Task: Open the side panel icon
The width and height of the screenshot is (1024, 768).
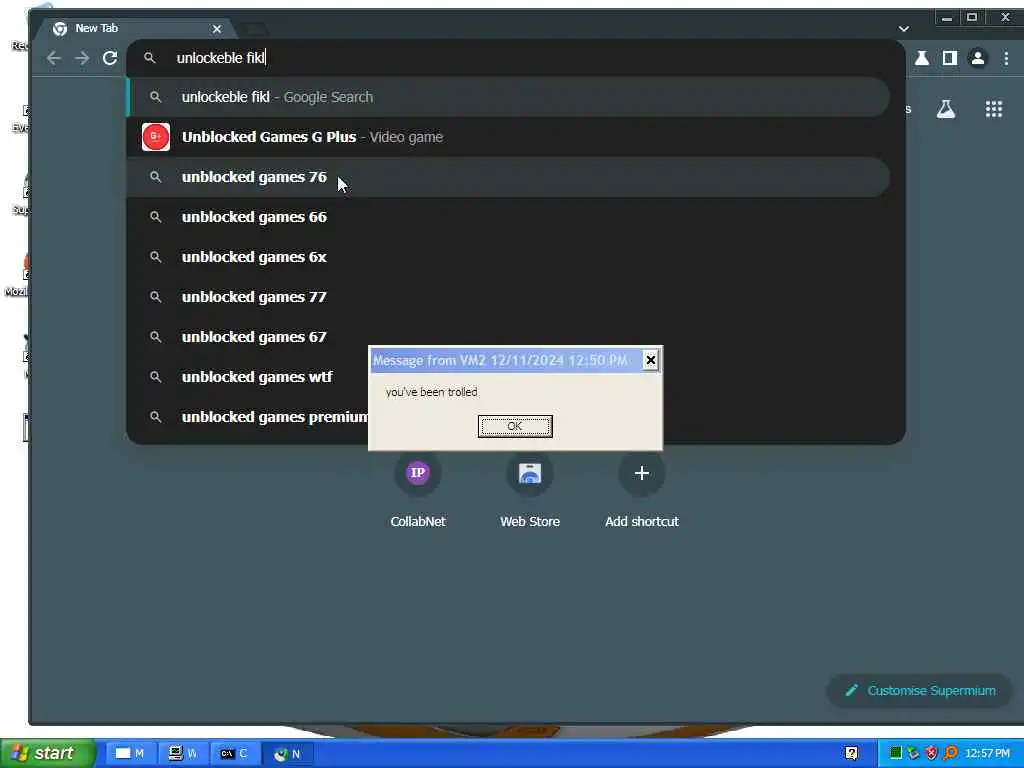Action: pos(950,58)
